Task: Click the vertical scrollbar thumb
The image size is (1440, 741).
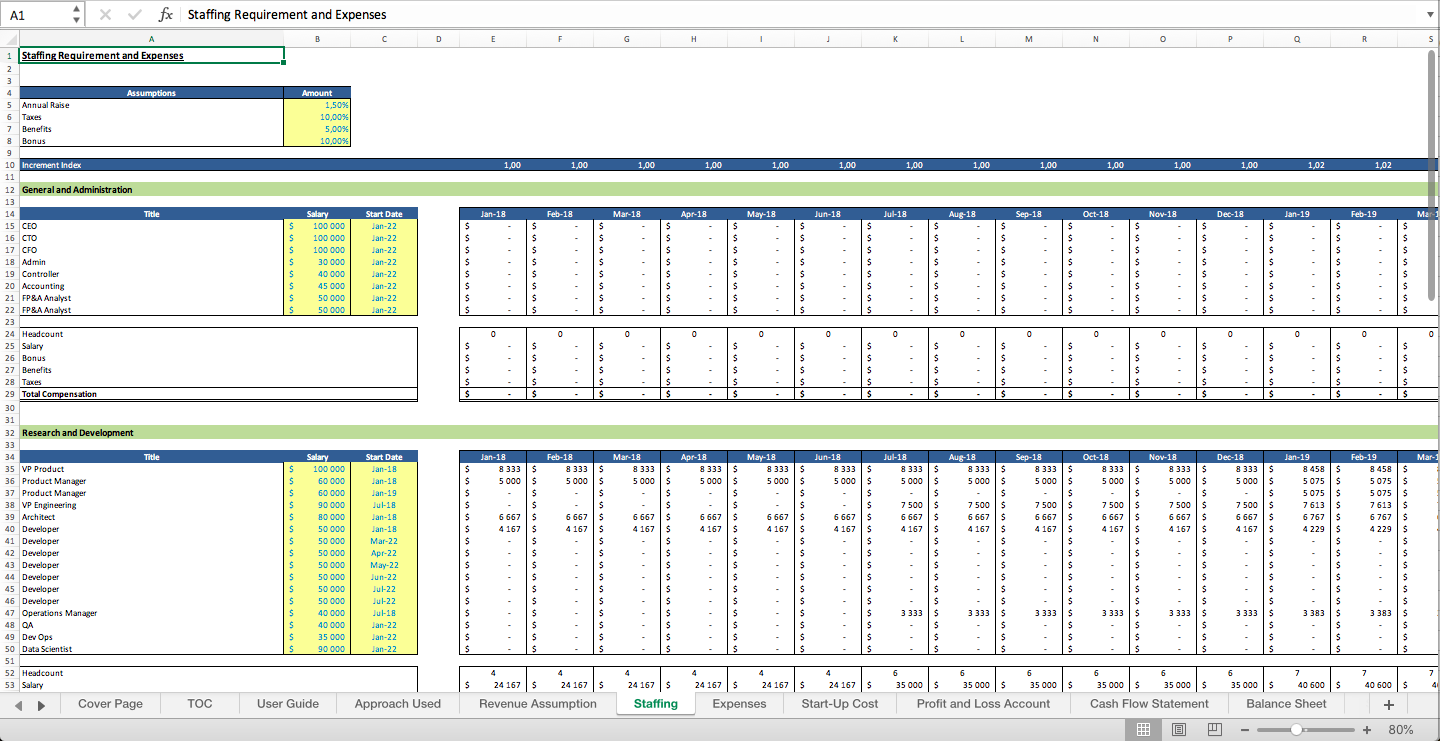Action: [x=1432, y=173]
